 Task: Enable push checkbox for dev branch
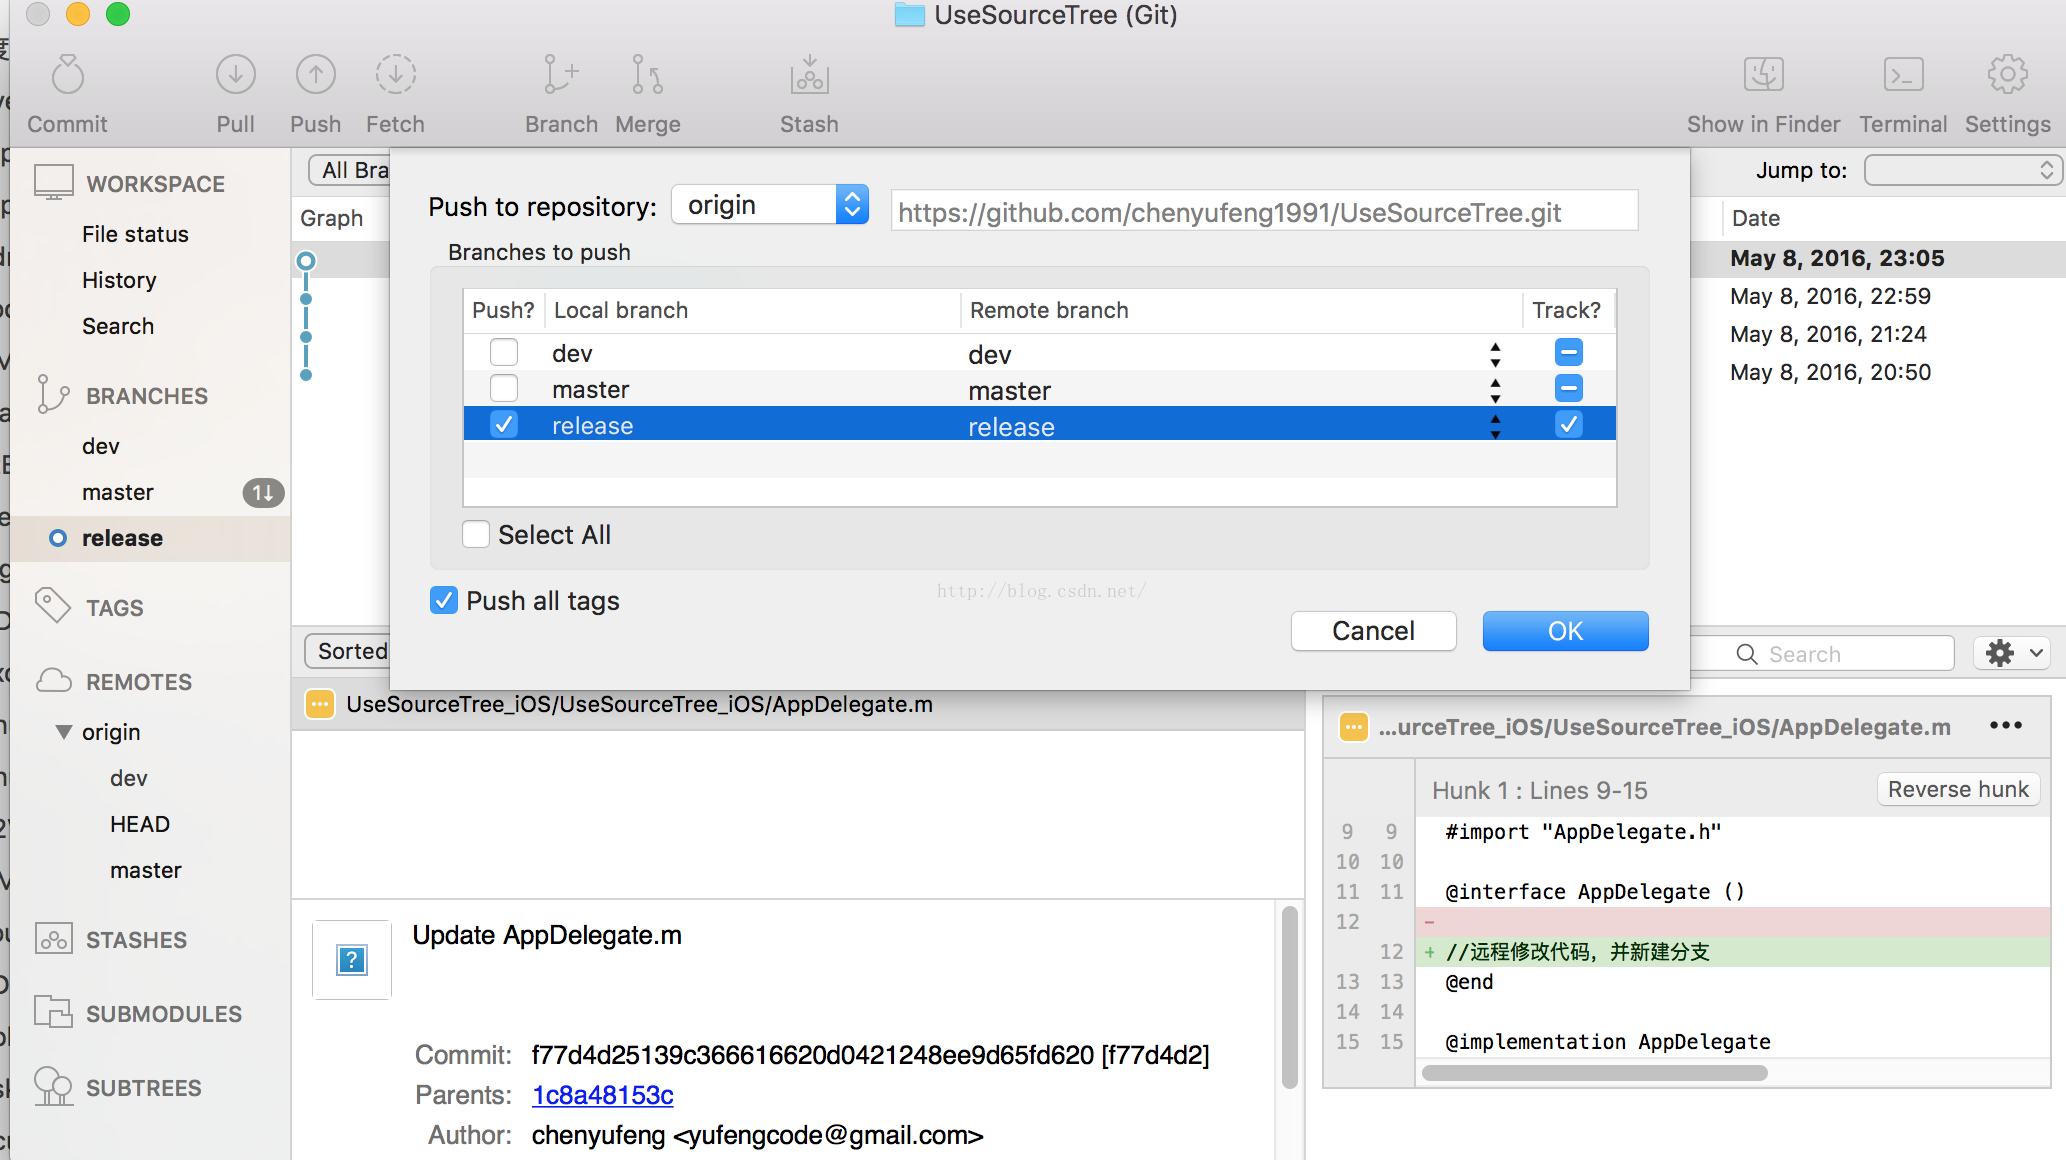click(x=504, y=352)
